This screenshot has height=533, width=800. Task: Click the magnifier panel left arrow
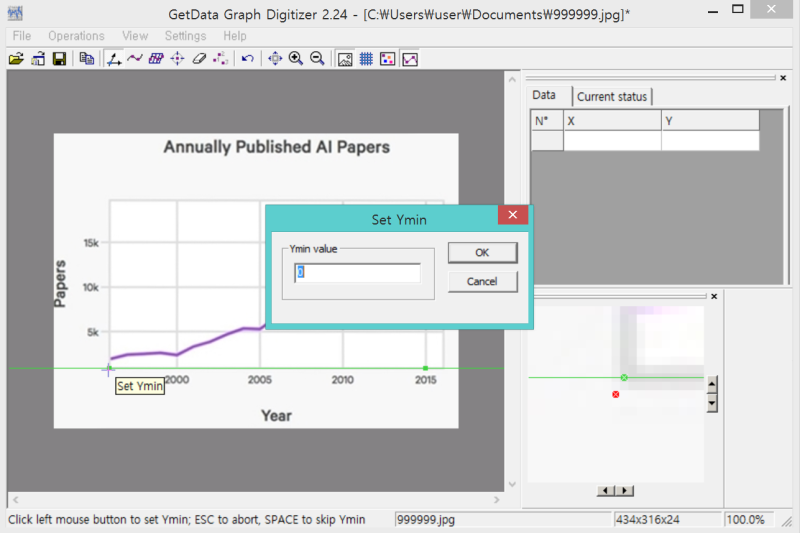pyautogui.click(x=606, y=491)
